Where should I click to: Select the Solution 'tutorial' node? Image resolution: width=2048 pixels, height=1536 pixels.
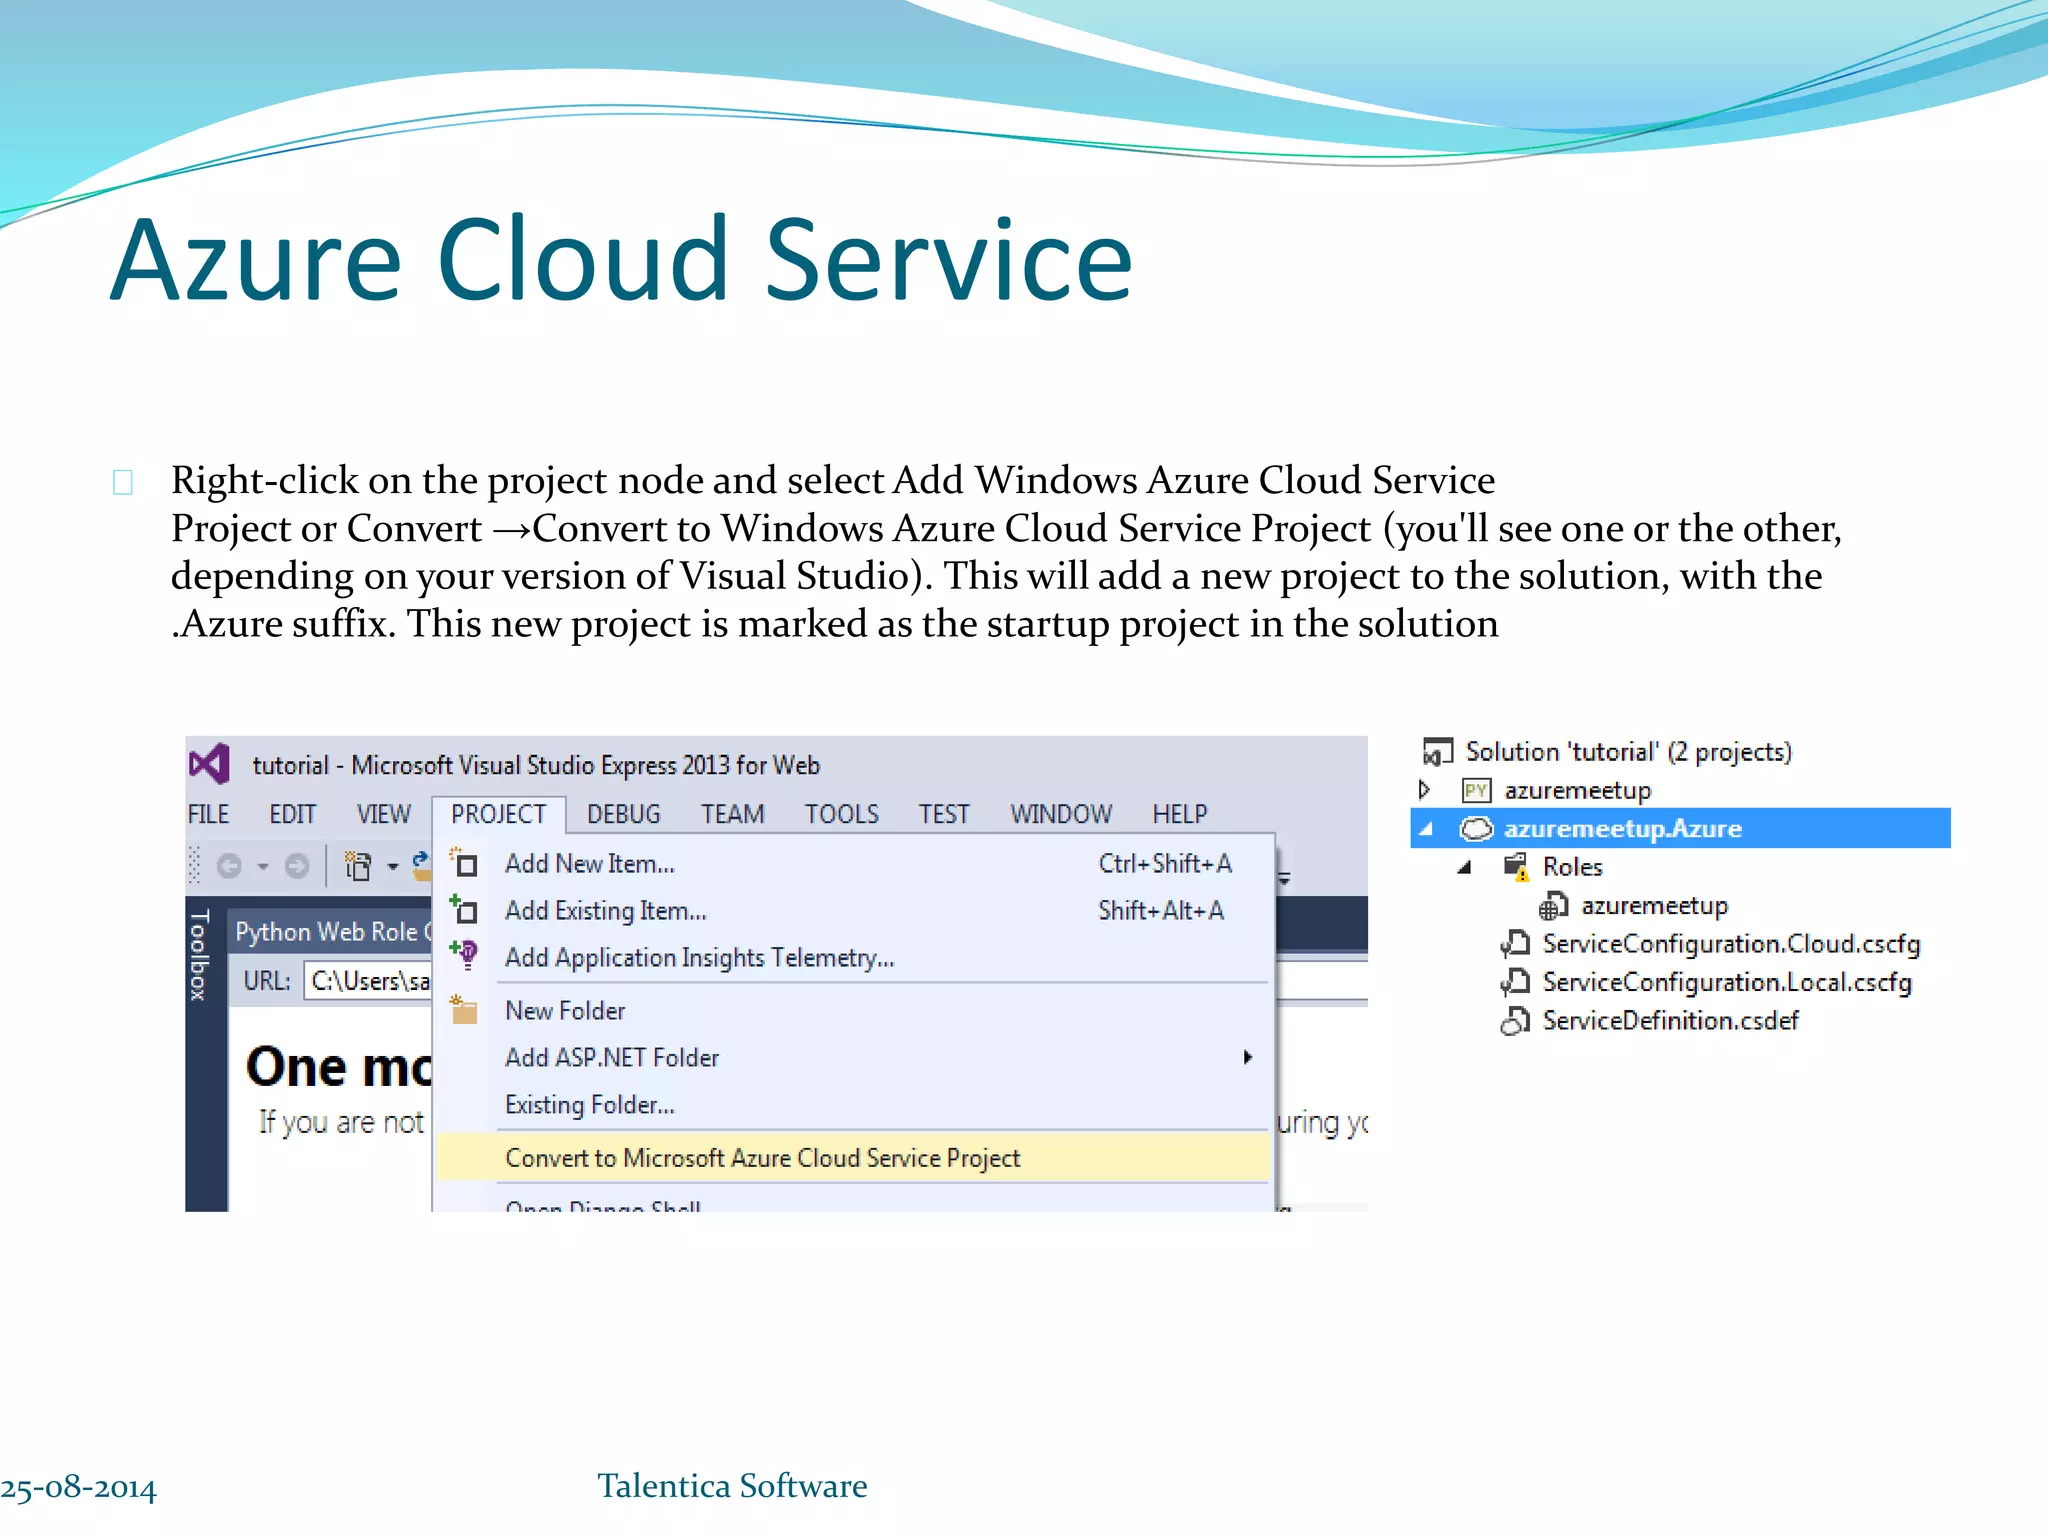click(1628, 751)
